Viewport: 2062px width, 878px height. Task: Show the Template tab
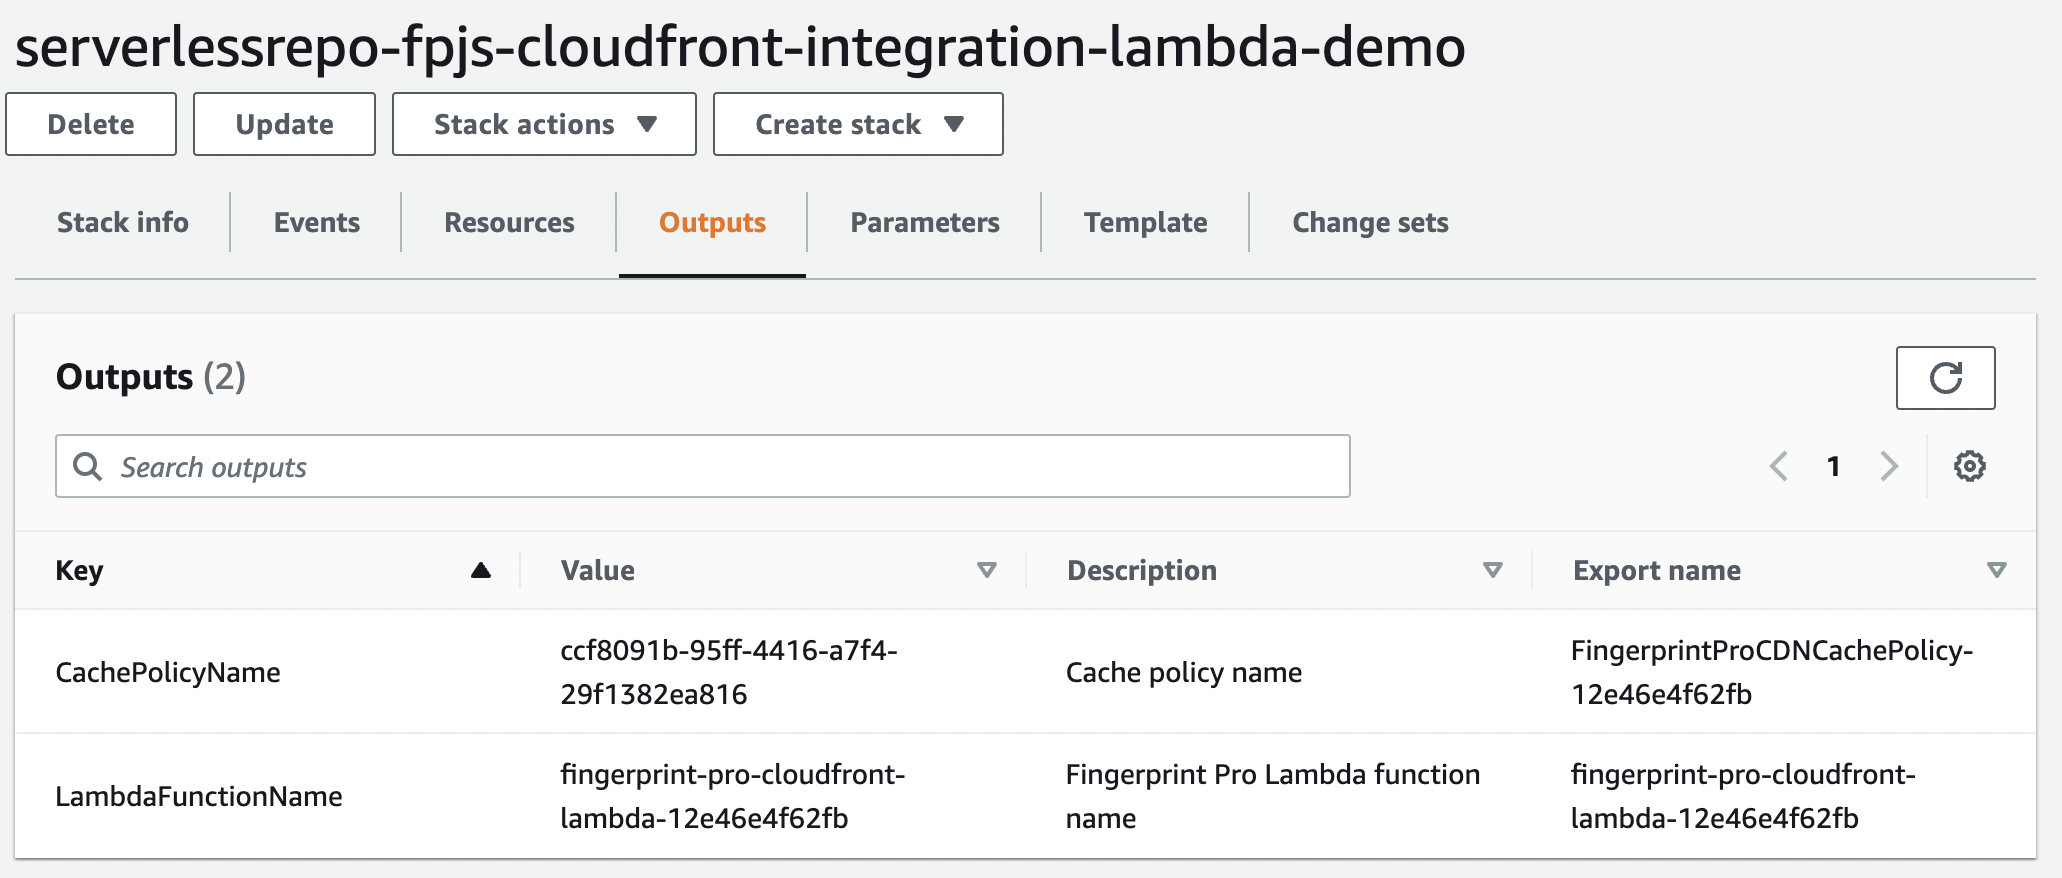pyautogui.click(x=1146, y=222)
